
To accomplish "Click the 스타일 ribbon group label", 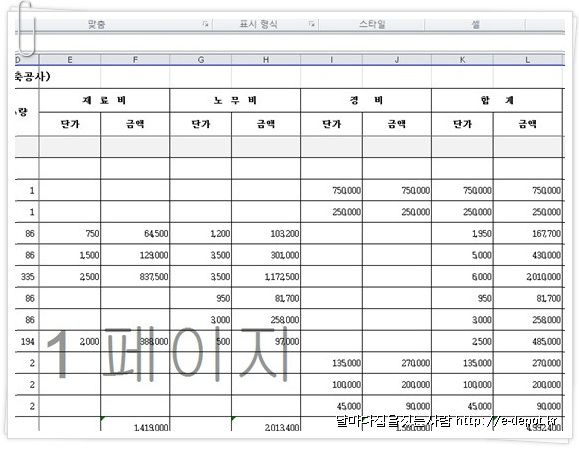I will tap(372, 24).
